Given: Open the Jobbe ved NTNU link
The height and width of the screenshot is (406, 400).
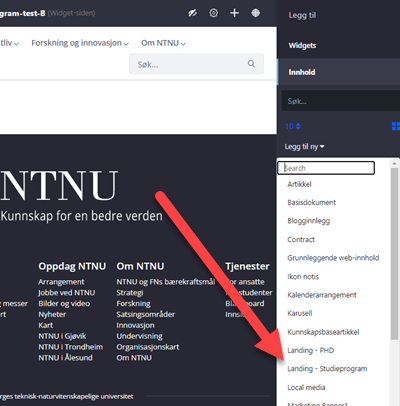Looking at the screenshot, I should pyautogui.click(x=67, y=293).
